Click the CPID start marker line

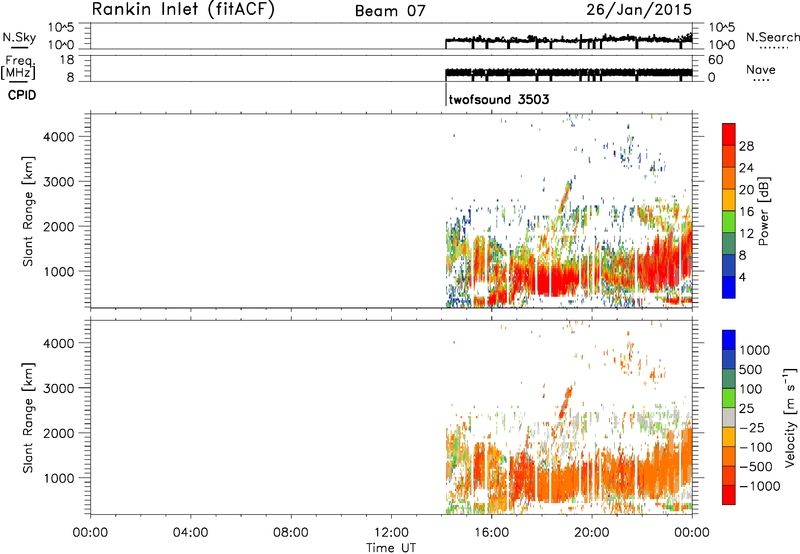click(446, 94)
